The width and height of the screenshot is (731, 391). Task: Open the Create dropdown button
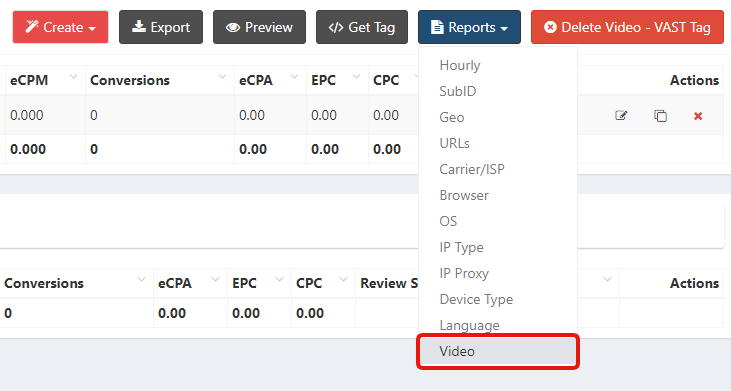(x=60, y=27)
